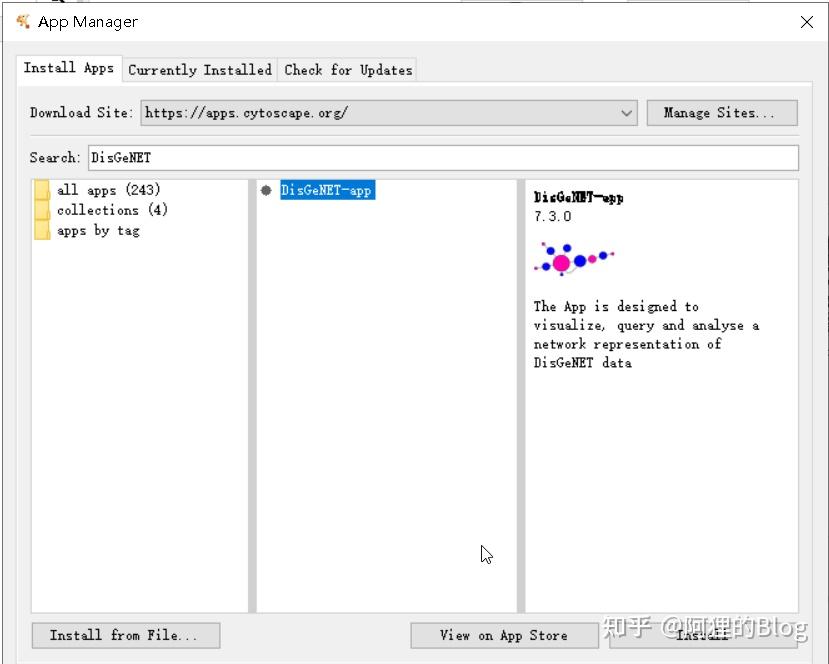The image size is (829, 664).
Task: Close the App Manager window
Action: [x=807, y=22]
